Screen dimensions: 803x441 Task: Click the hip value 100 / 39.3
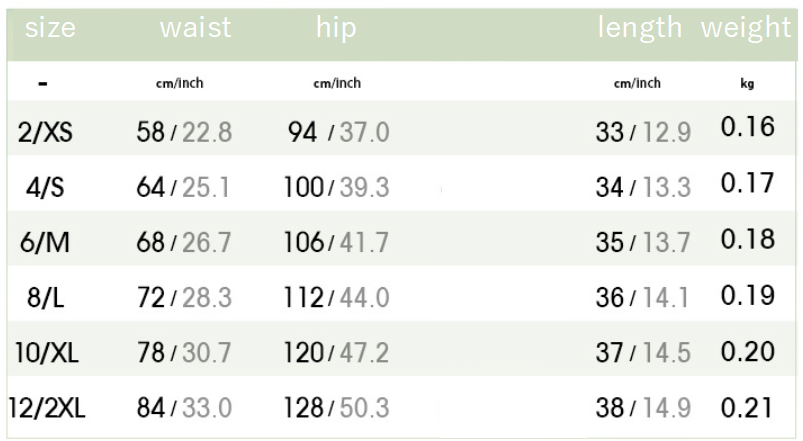[x=336, y=187]
